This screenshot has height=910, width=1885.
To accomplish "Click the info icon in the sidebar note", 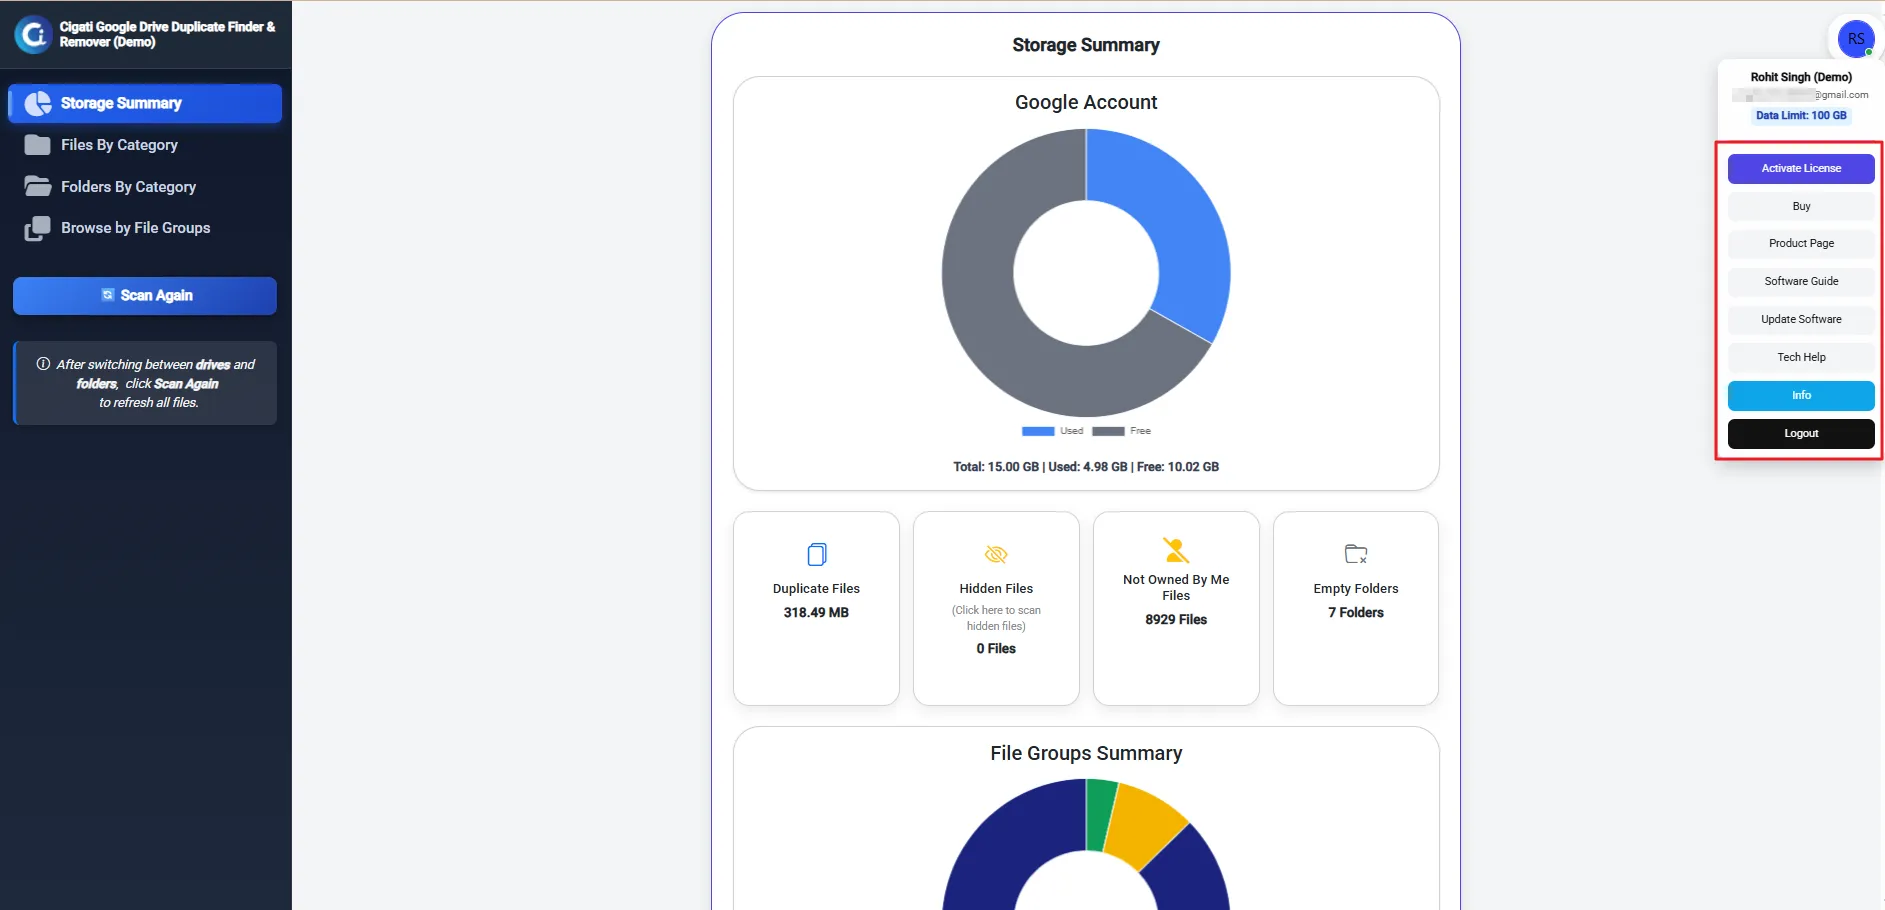I will (43, 364).
